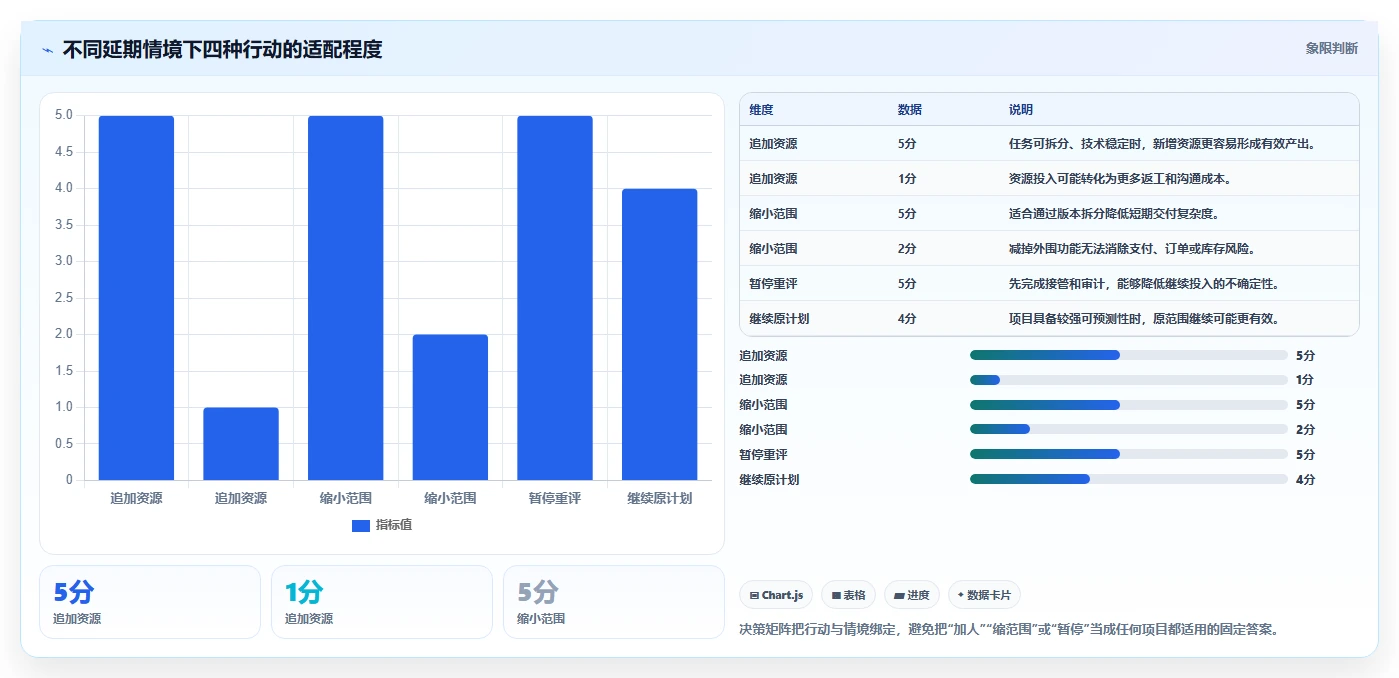
Task: Click the 2.5 y-axis tick label
Action: click(63, 298)
